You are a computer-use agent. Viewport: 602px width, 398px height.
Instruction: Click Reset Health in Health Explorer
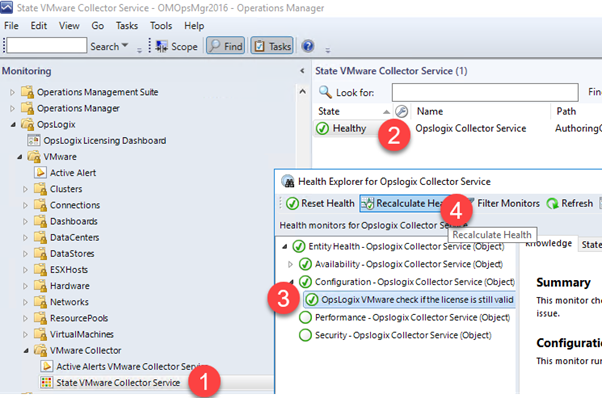tap(320, 203)
